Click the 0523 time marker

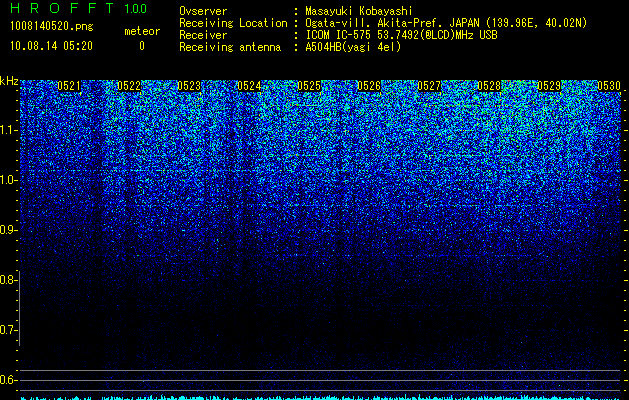[x=189, y=86]
